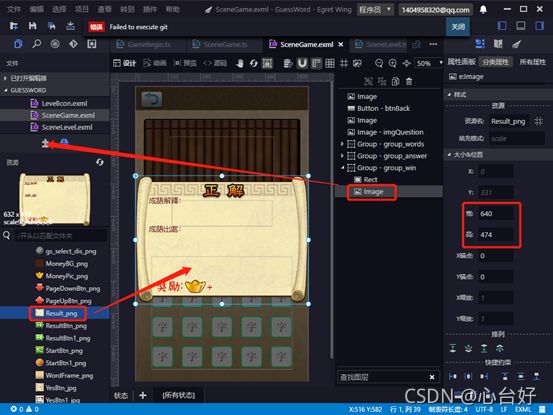Click the fit to screen crosshair icon
The width and height of the screenshot is (553, 415).
(406, 63)
